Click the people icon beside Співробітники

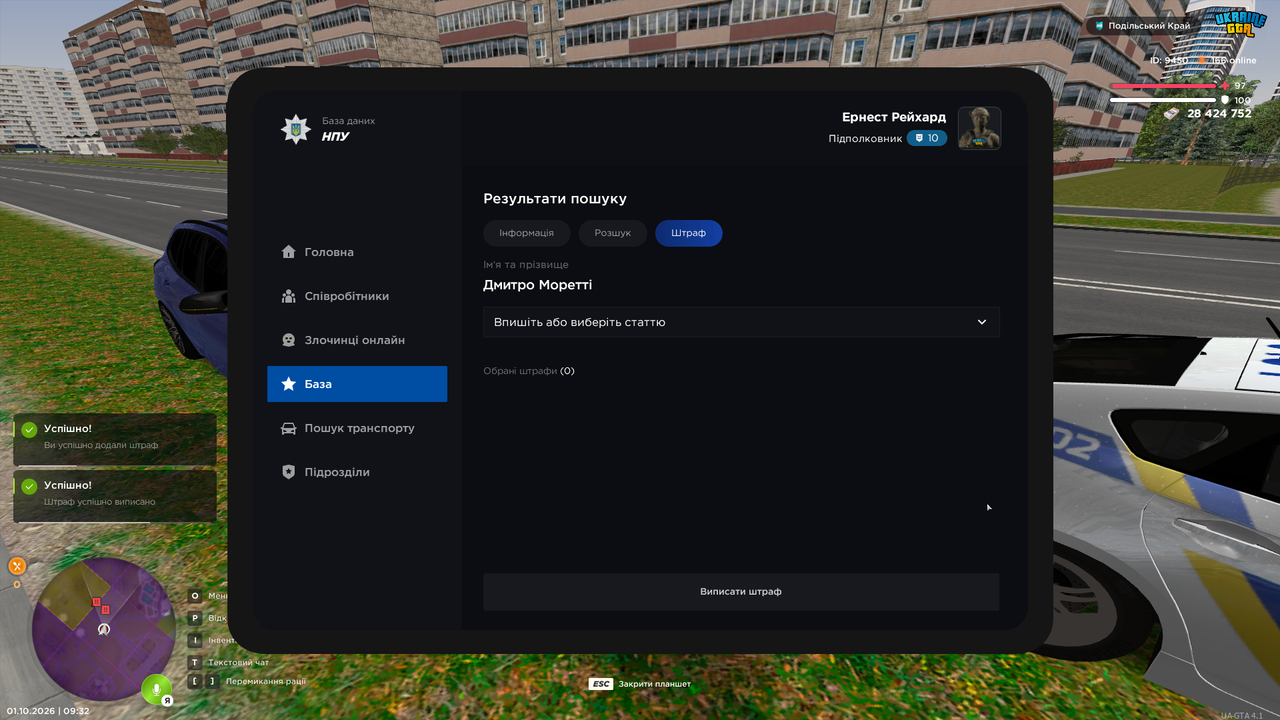289,296
